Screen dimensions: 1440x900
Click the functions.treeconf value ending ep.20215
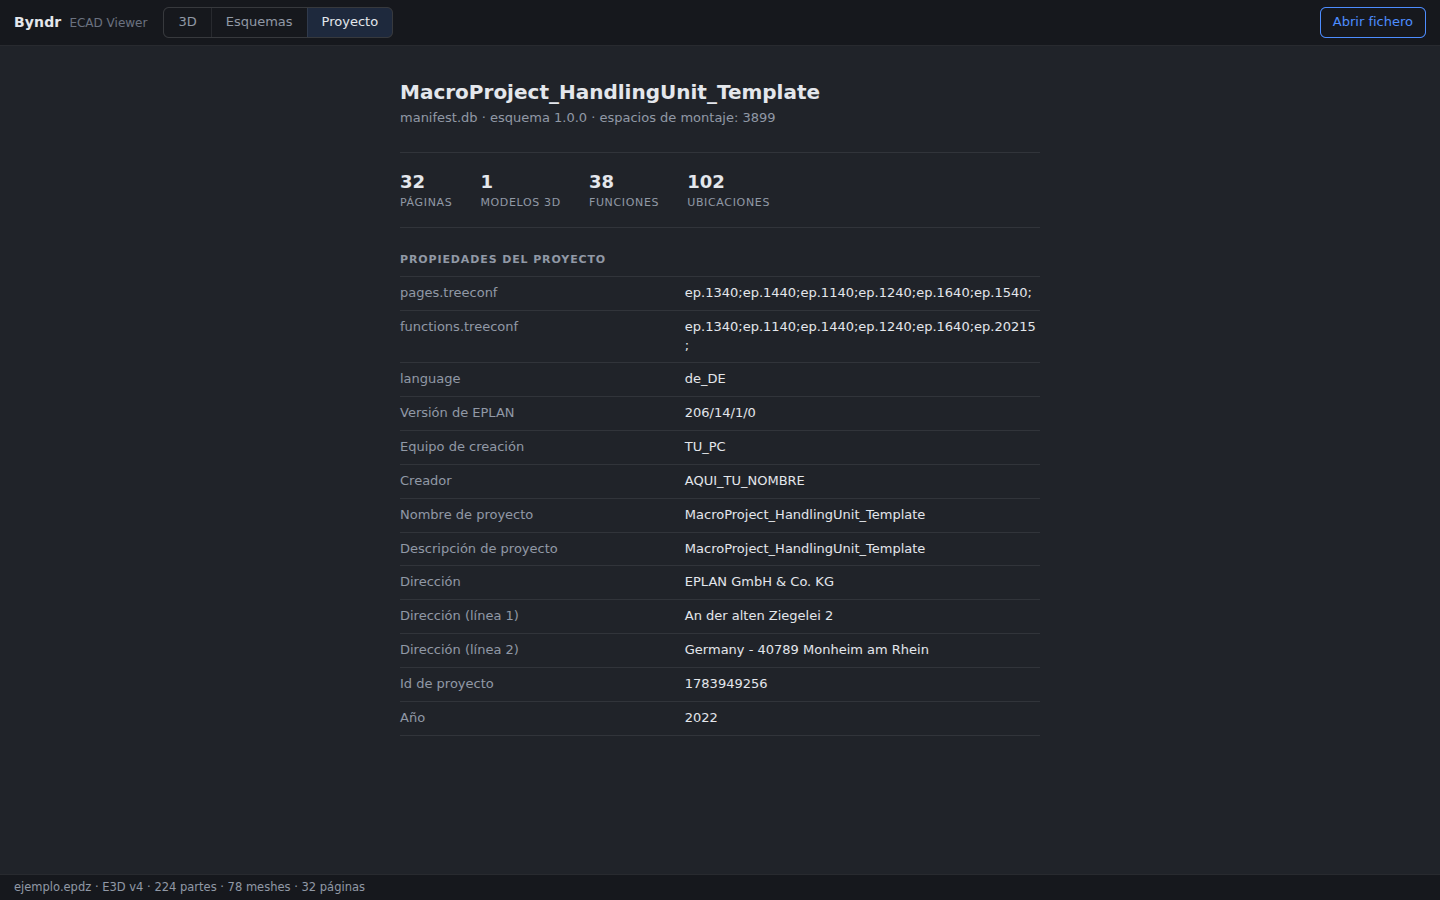[x=860, y=336]
